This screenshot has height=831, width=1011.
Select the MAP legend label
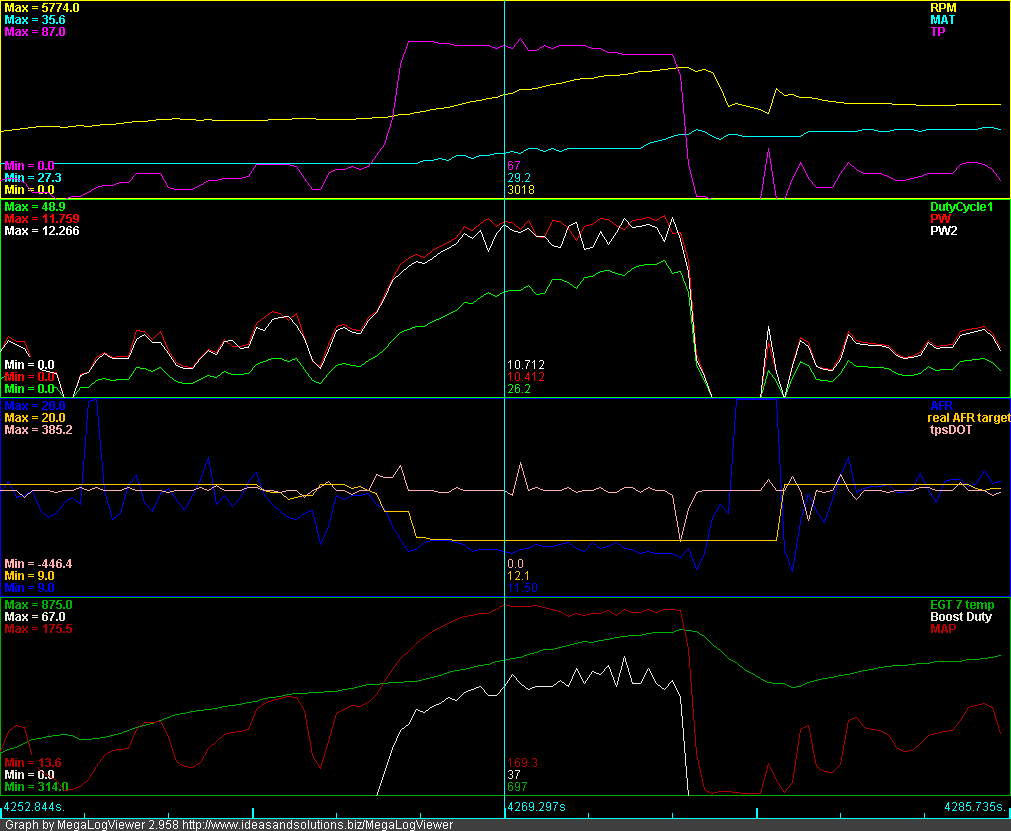tap(942, 629)
